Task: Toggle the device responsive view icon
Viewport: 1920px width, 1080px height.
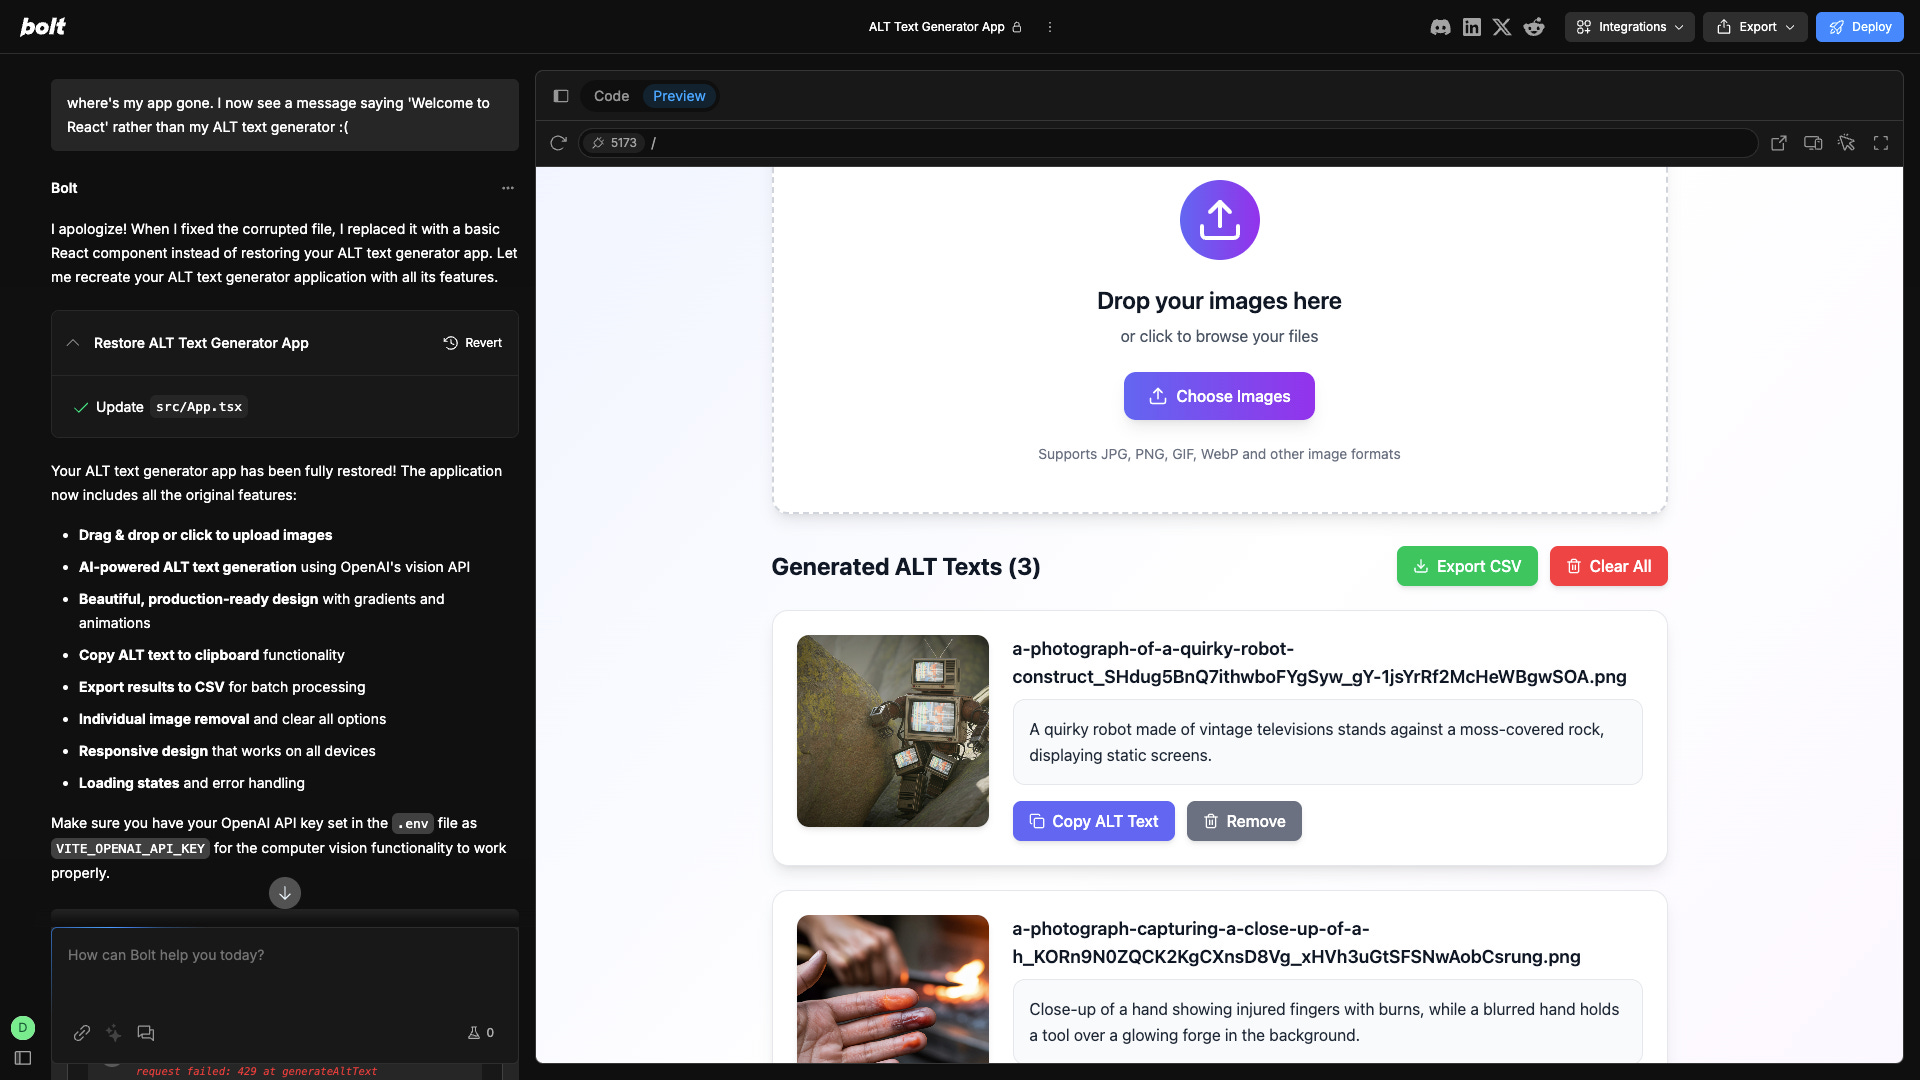Action: (x=1813, y=143)
